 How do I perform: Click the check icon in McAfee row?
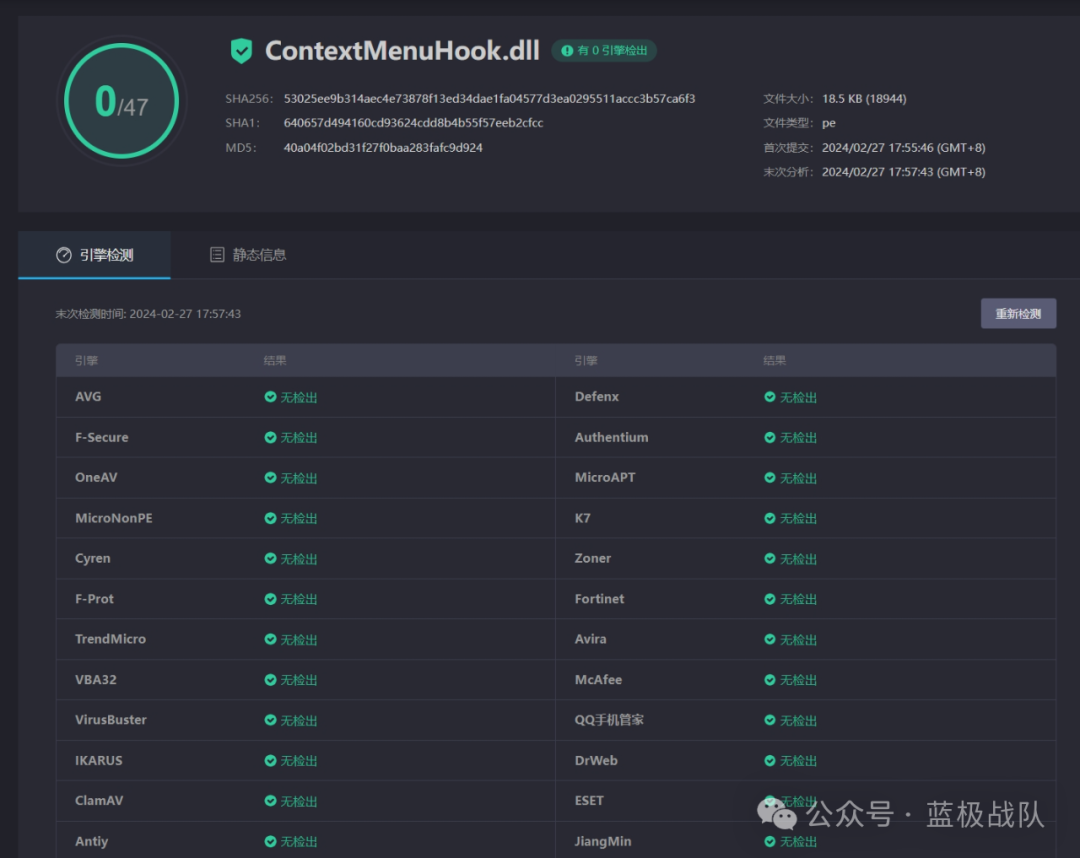tap(769, 680)
